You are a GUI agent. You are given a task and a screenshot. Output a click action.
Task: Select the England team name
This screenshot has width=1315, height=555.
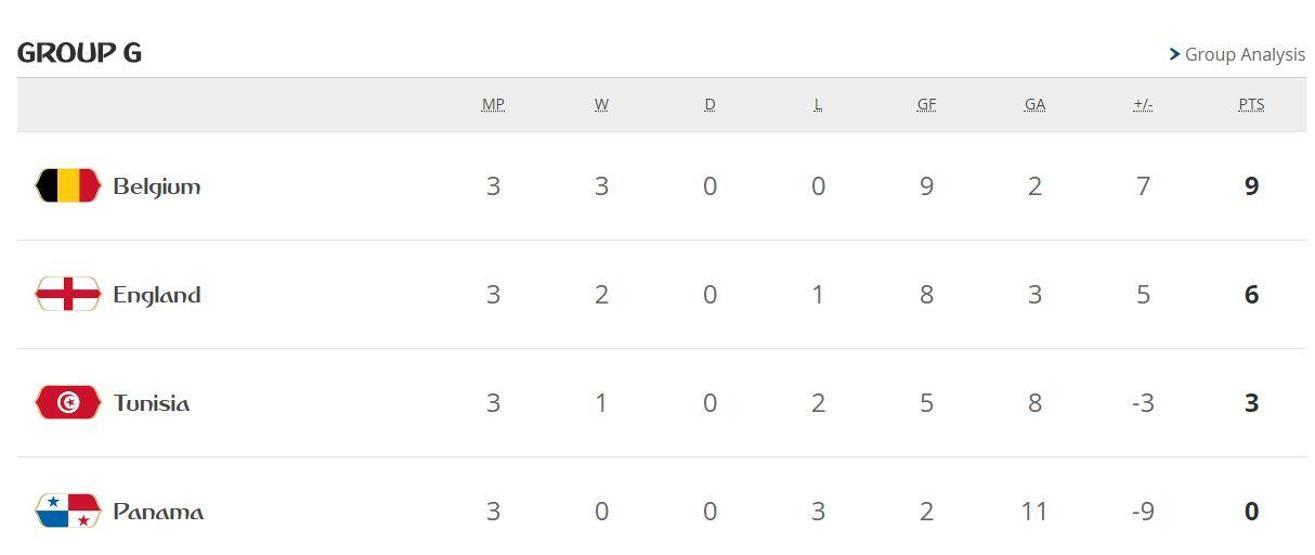157,295
